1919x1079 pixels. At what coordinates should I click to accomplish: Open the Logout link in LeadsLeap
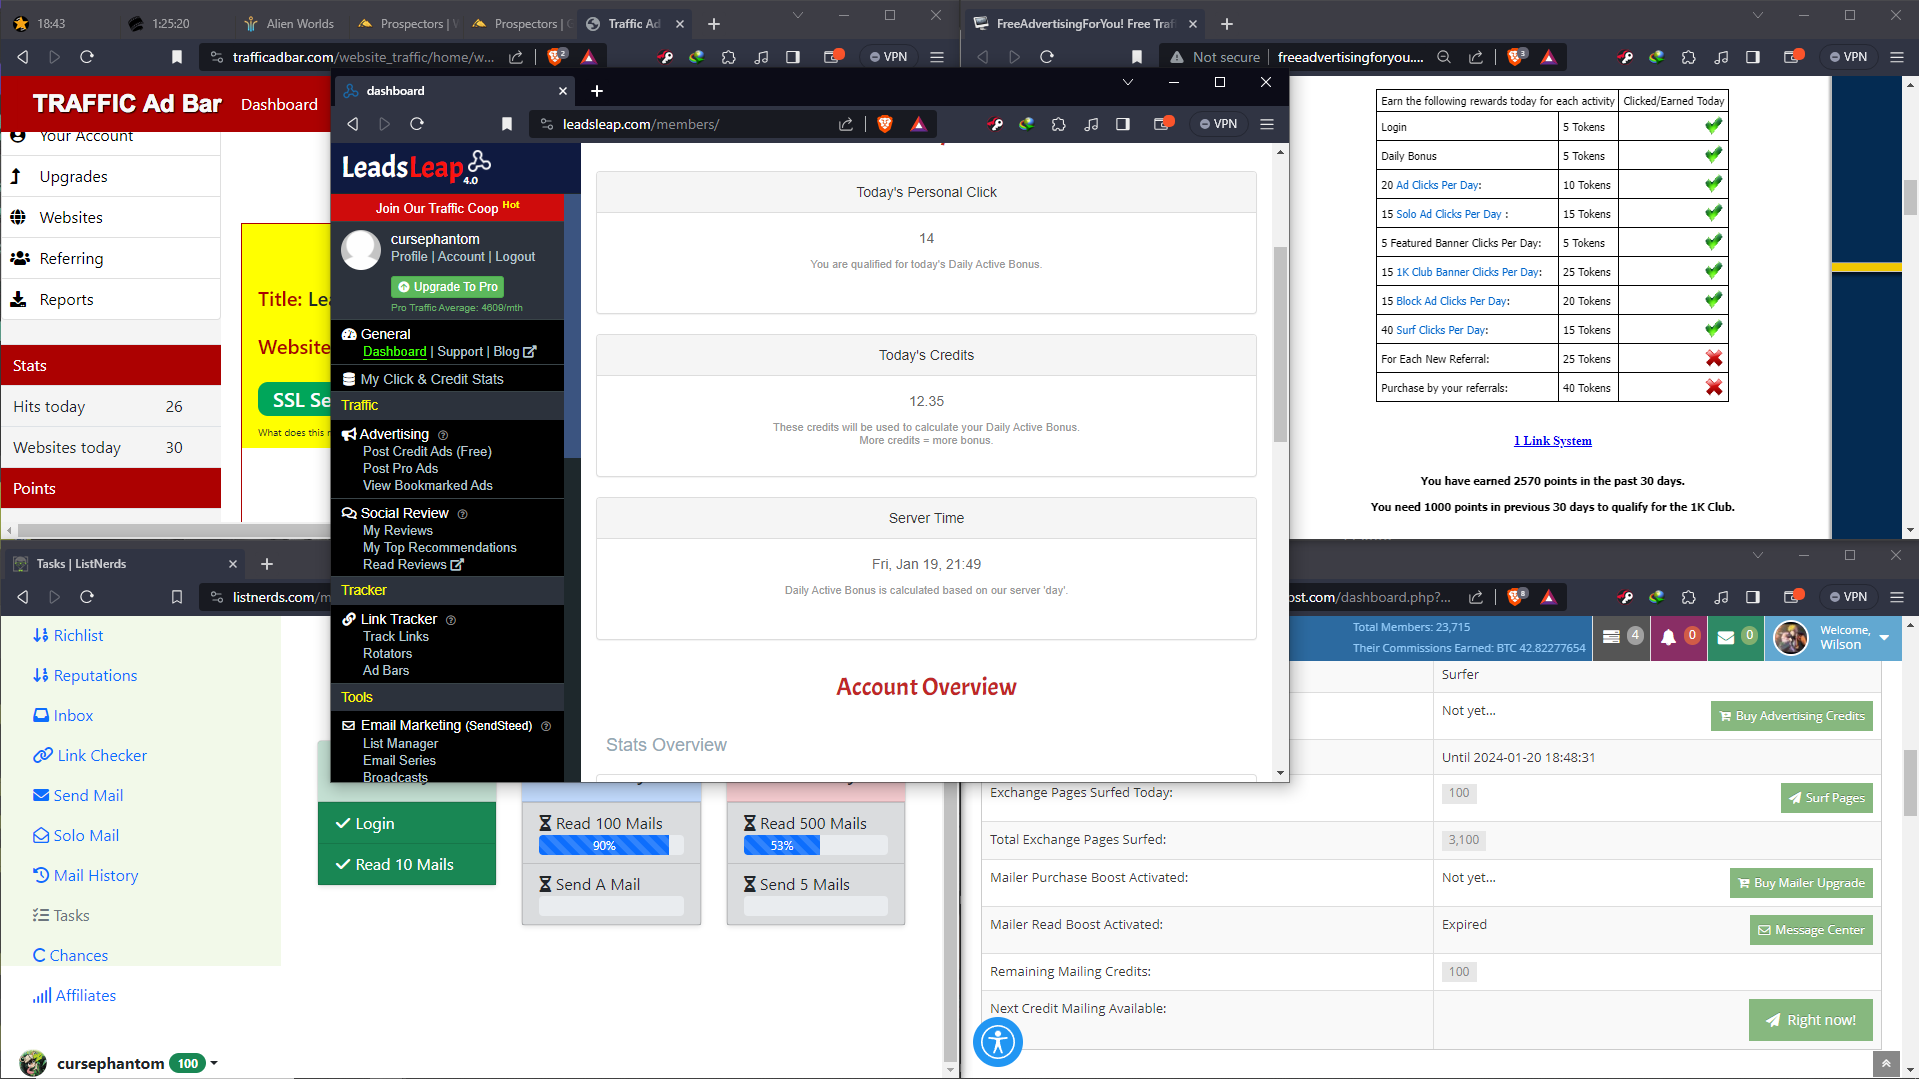[x=515, y=257]
